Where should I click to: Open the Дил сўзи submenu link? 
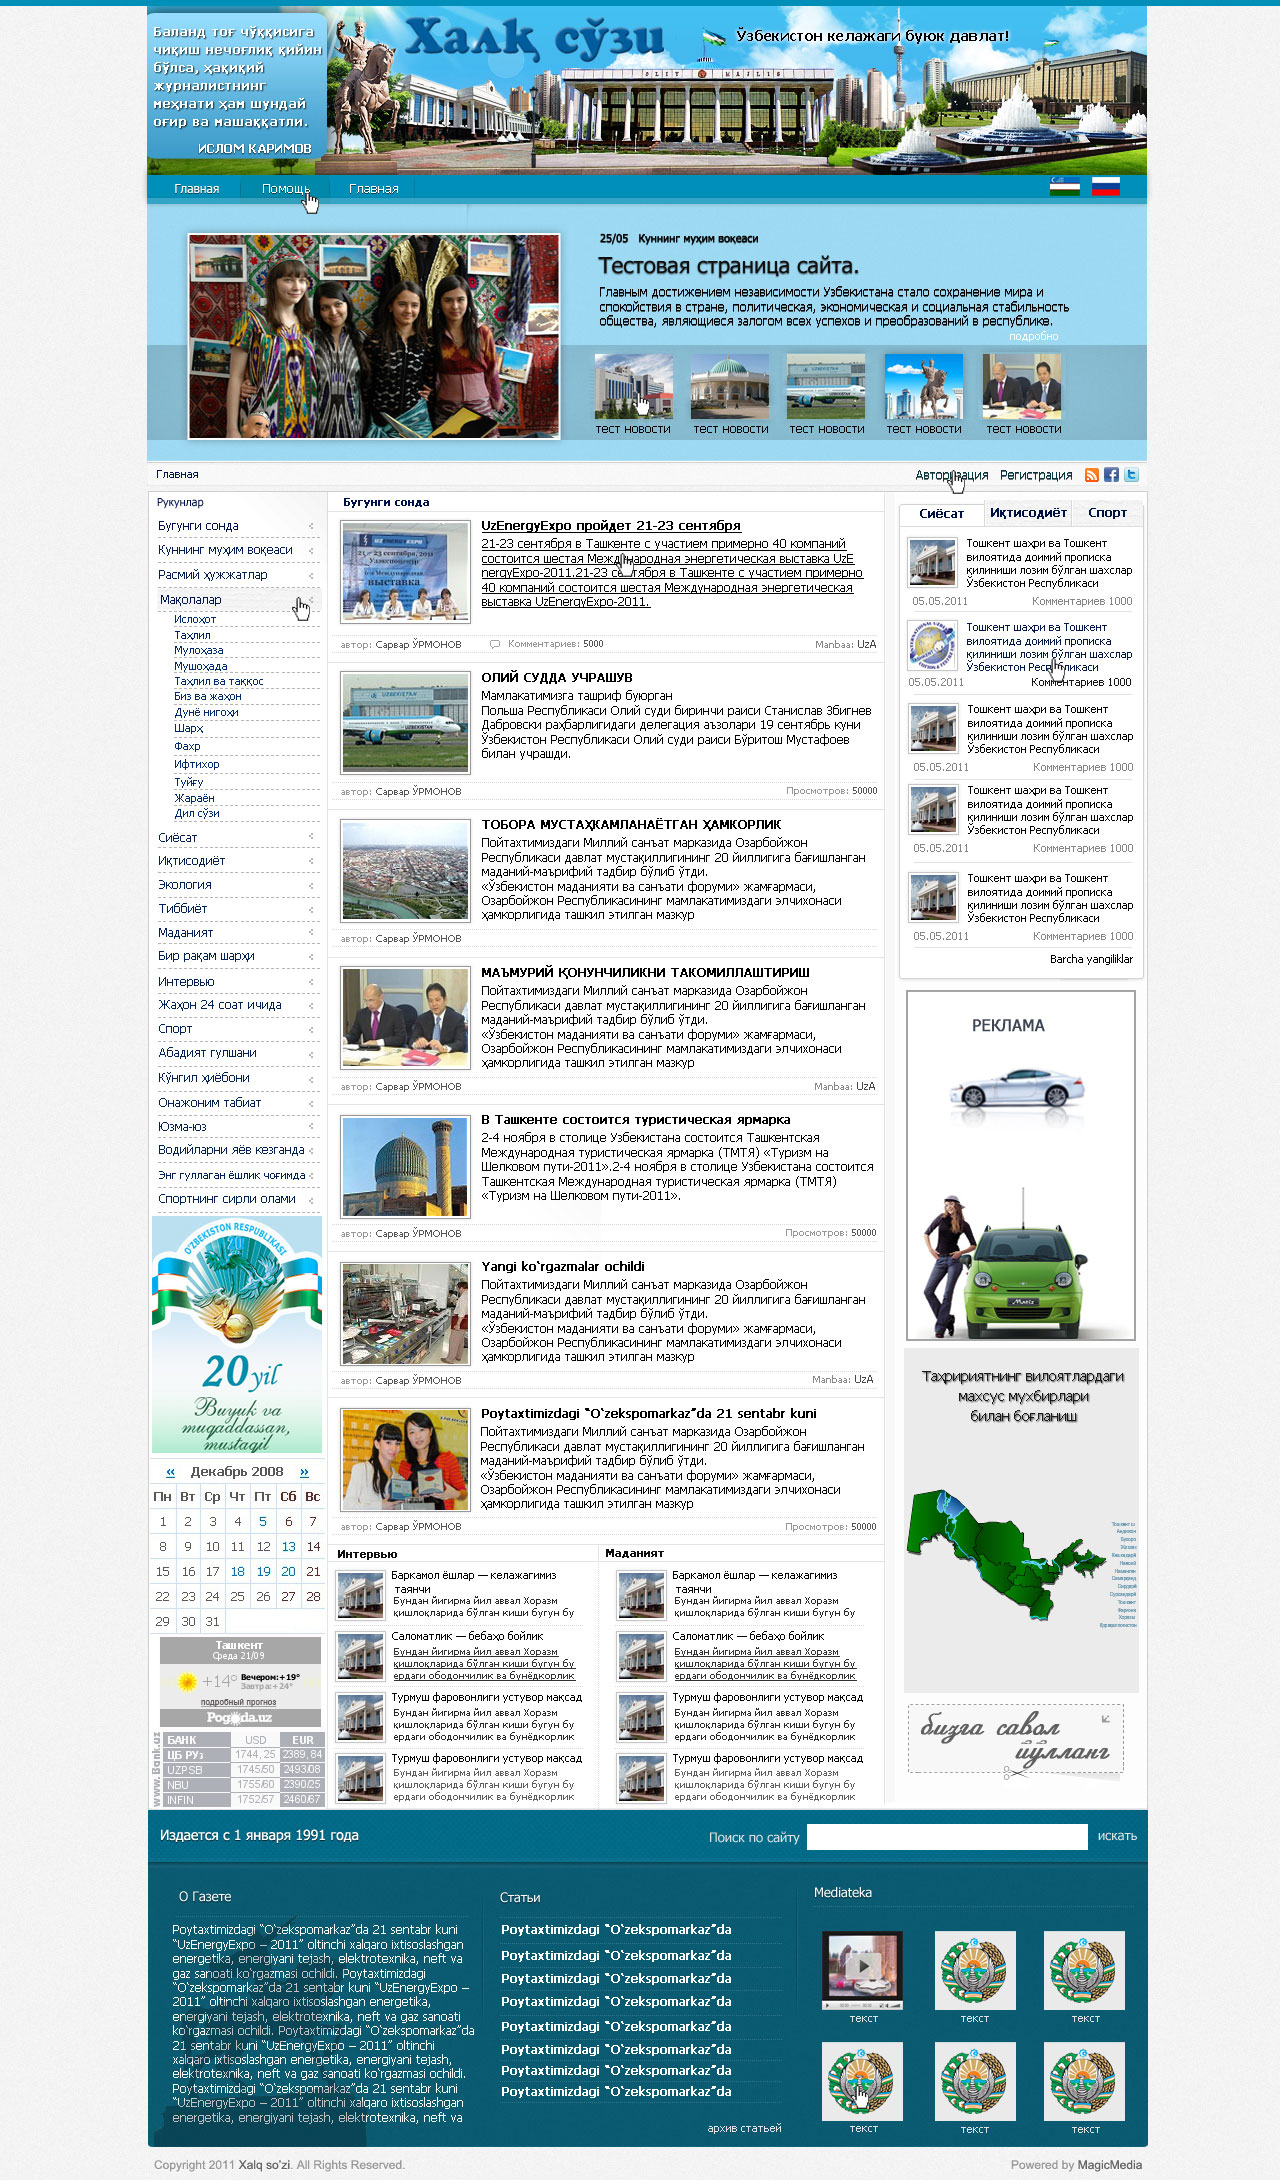coord(197,814)
